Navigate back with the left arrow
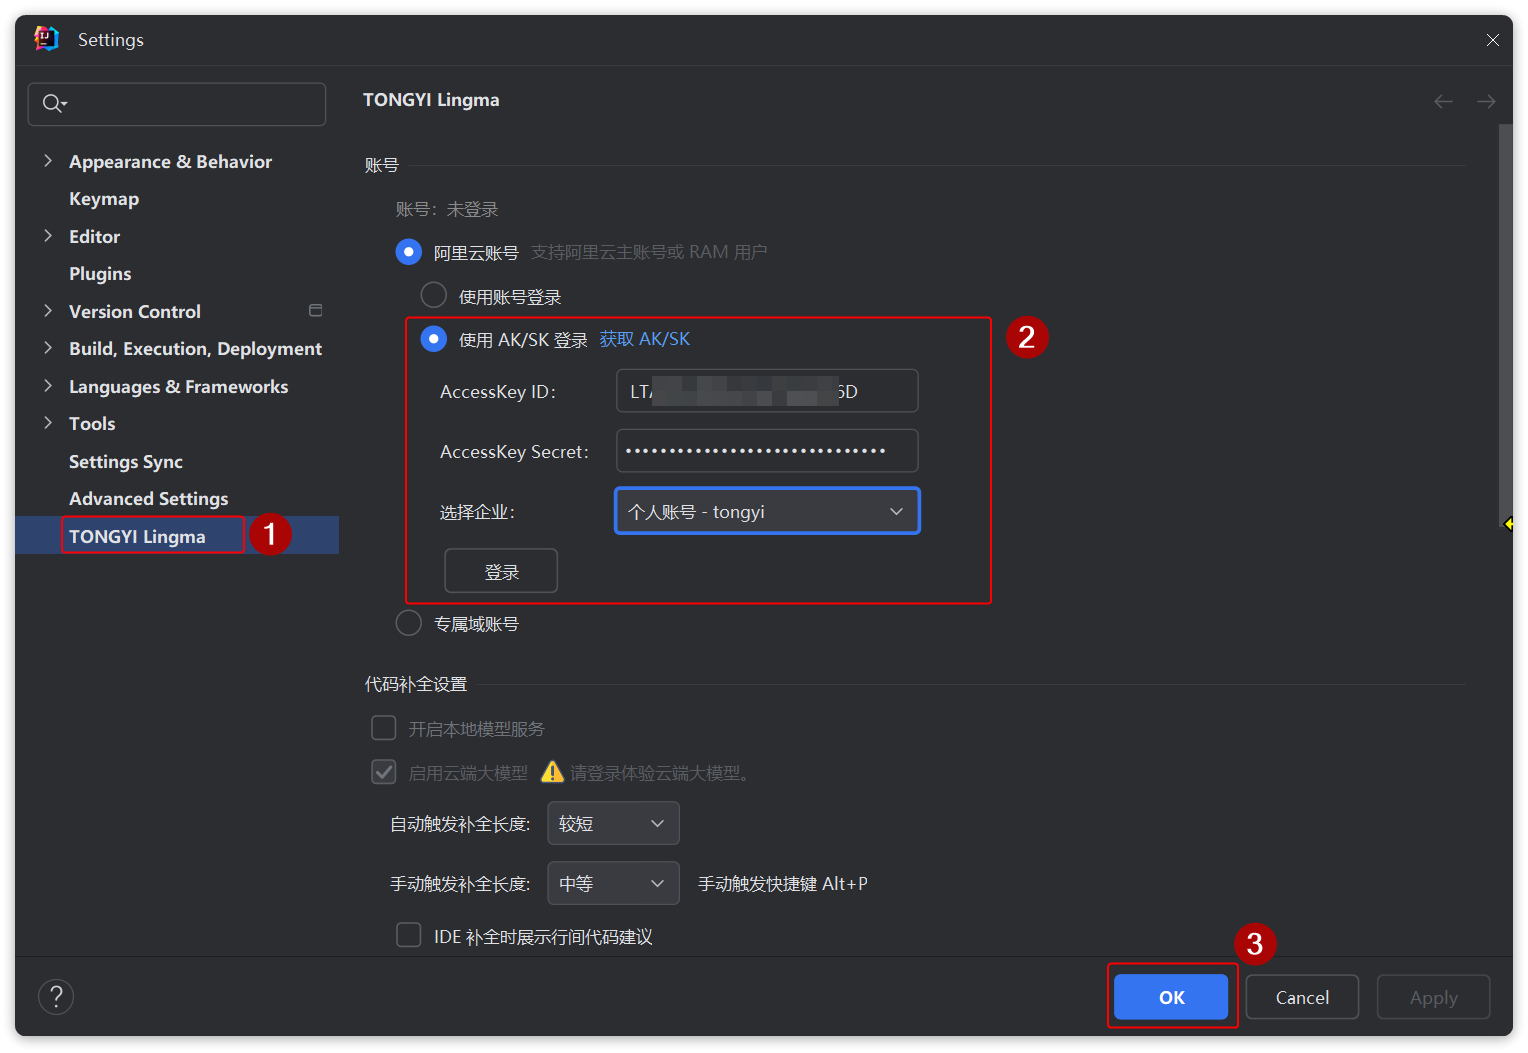Screen dimensions: 1528x1053 1443,101
